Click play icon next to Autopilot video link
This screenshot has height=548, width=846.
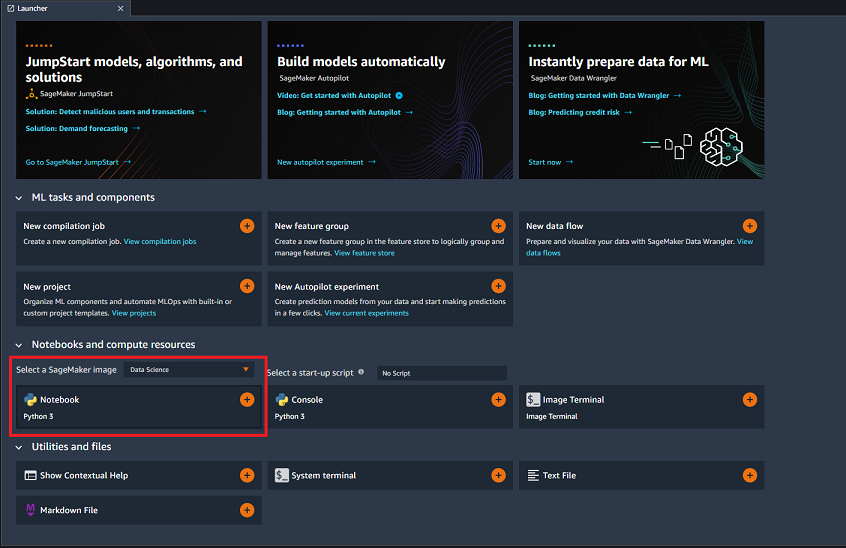(x=399, y=95)
